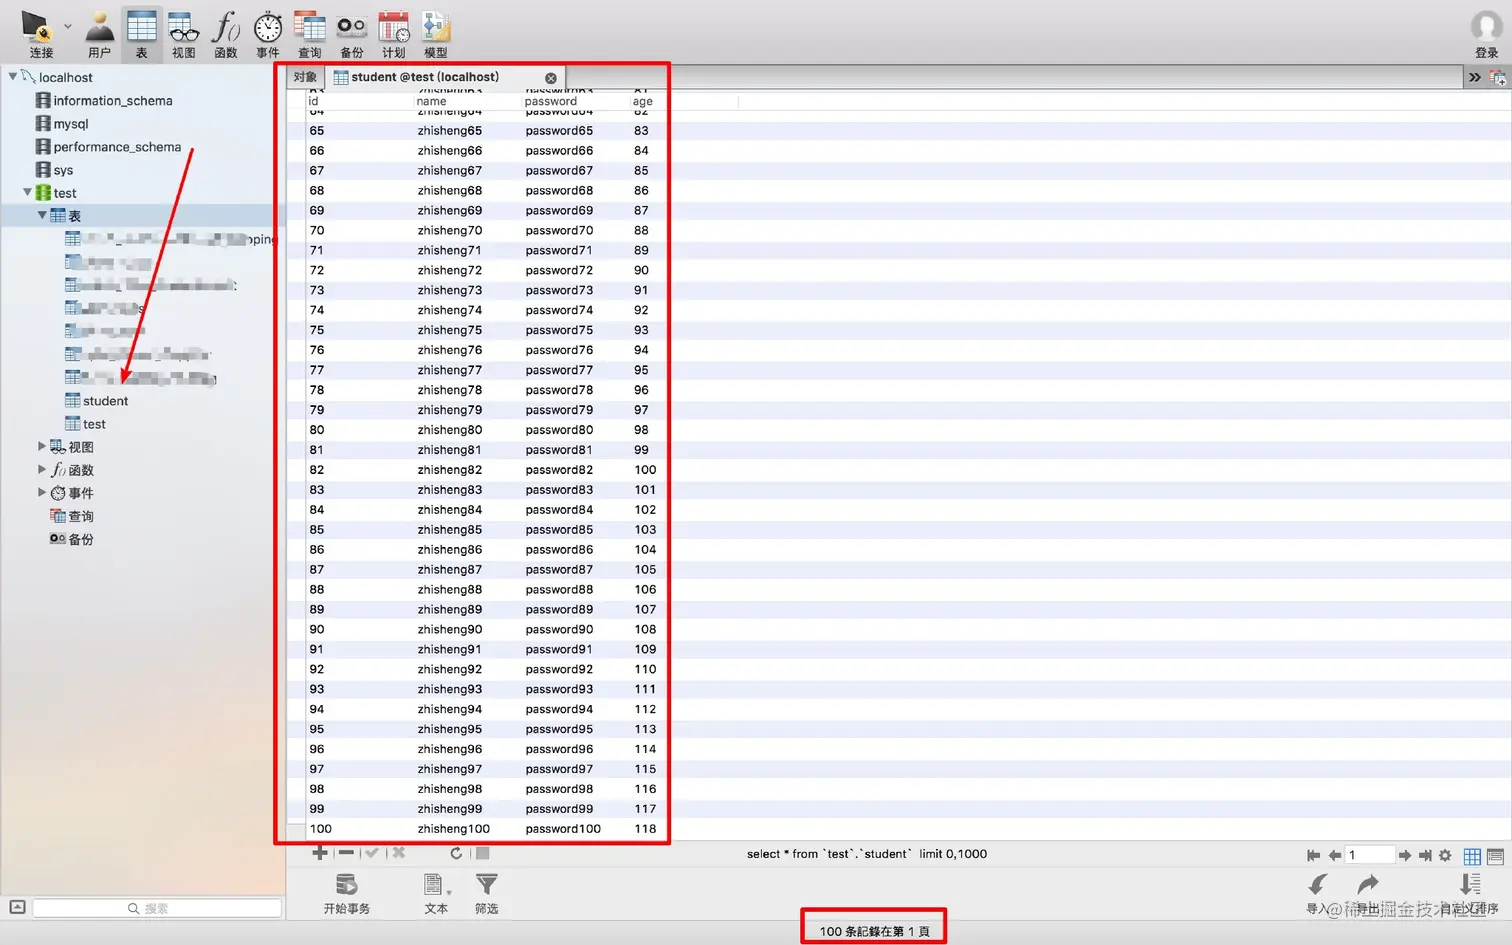Expand the 事件 tree folder

(x=42, y=492)
